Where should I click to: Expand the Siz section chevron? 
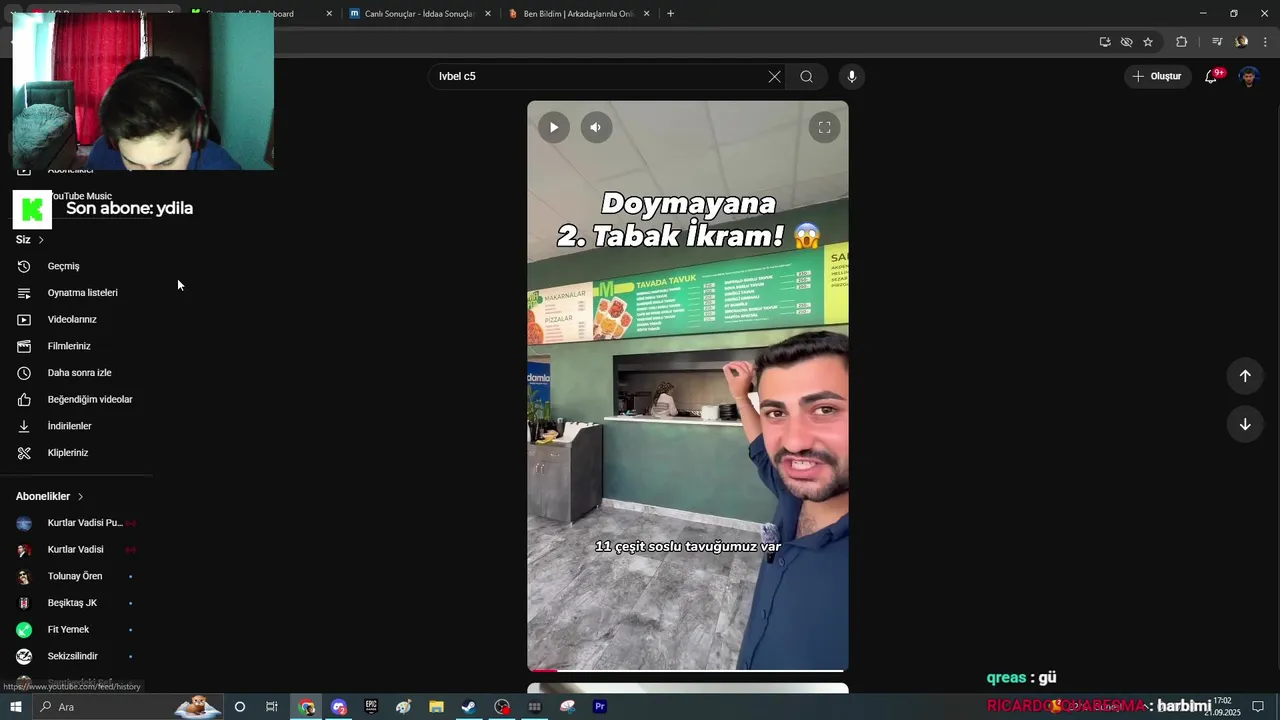point(41,240)
